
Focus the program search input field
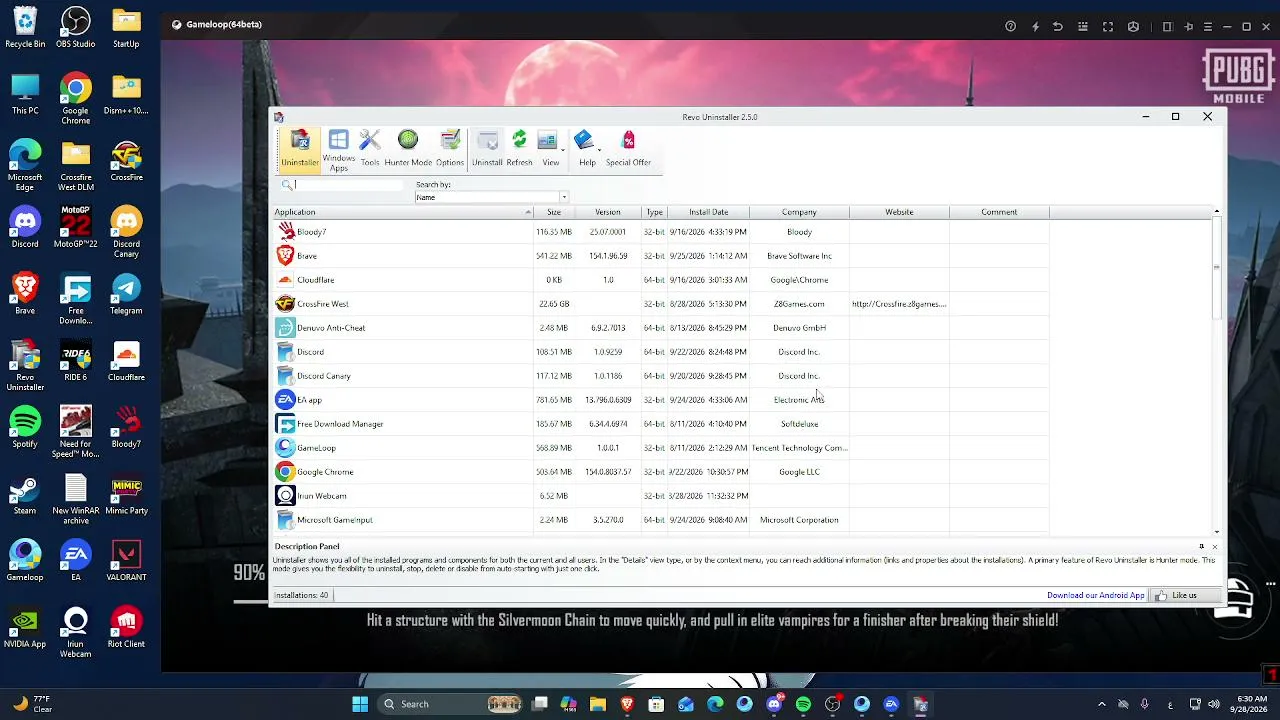(350, 185)
